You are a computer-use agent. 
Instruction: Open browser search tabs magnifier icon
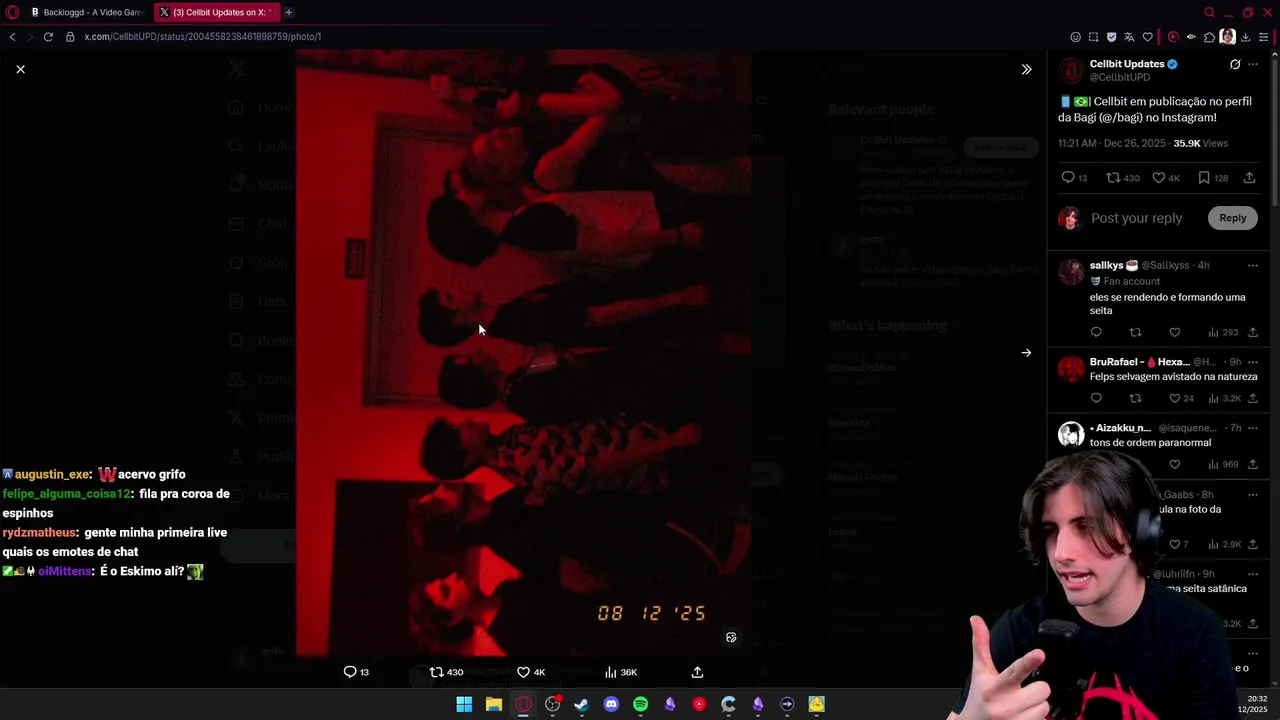(1209, 12)
